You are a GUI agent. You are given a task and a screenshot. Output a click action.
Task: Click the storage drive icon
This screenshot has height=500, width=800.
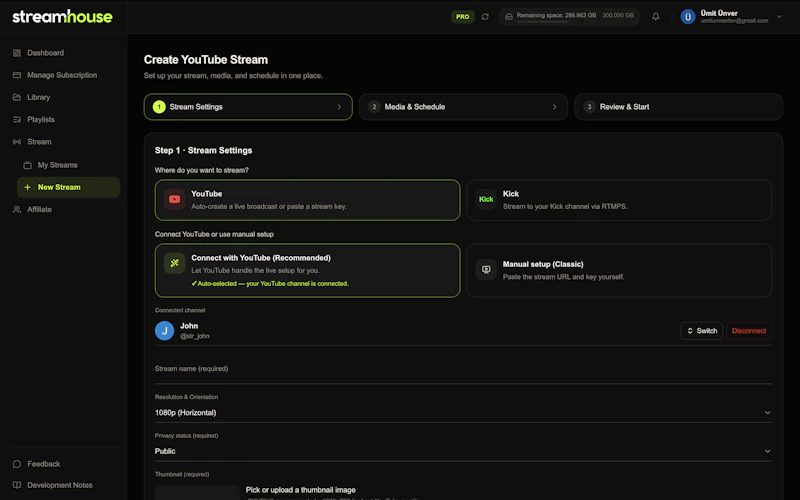click(x=509, y=17)
